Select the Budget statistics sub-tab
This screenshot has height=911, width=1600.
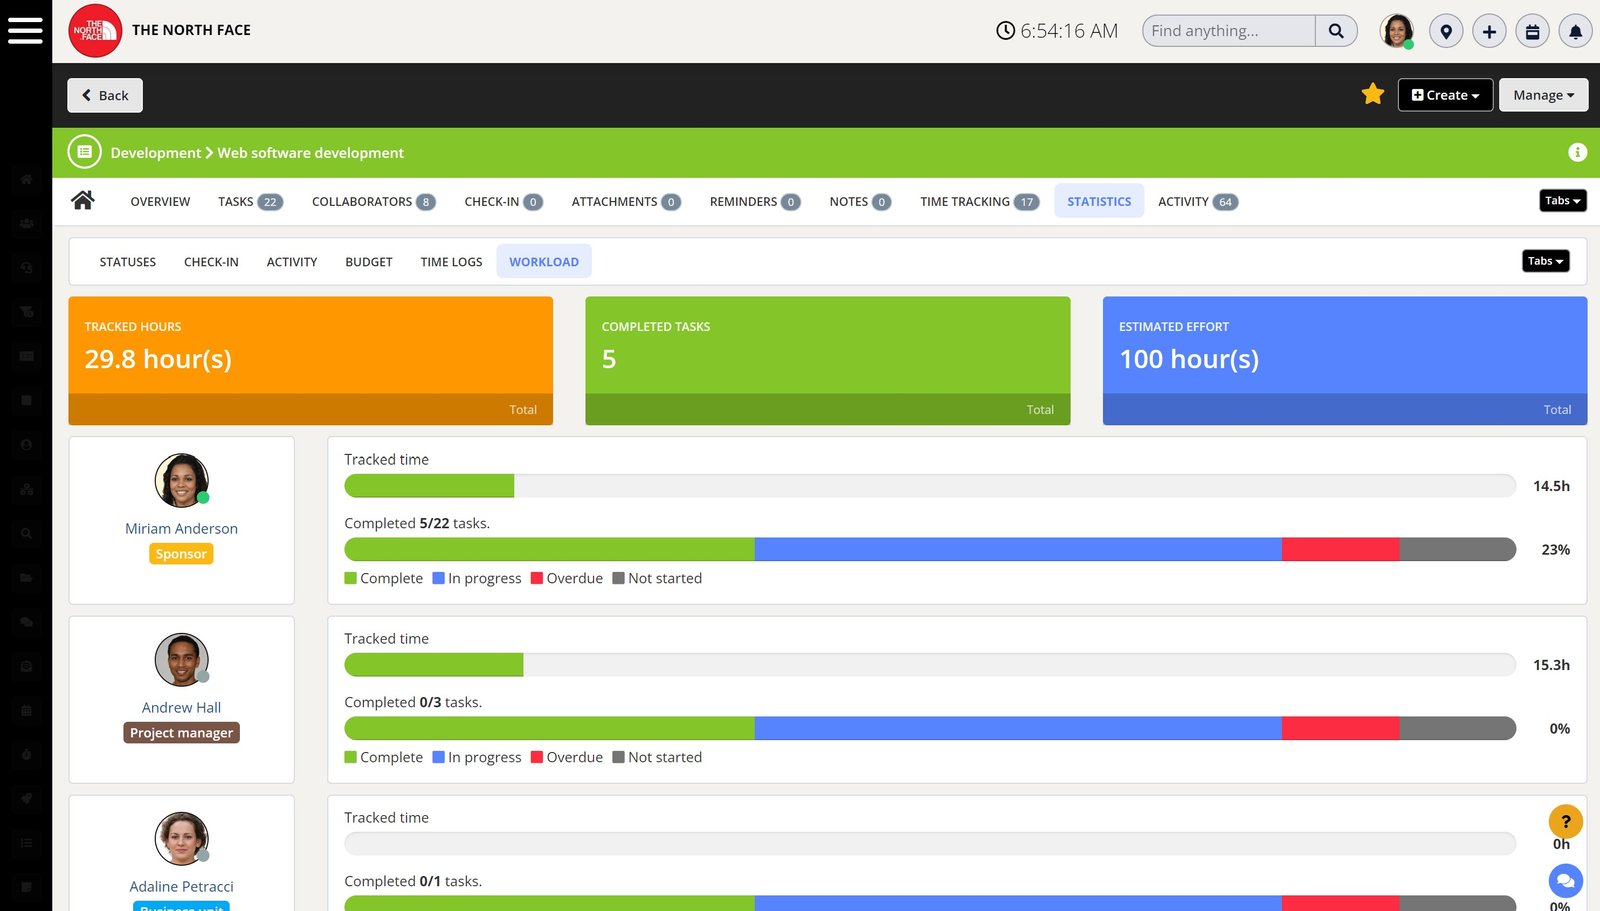point(368,262)
